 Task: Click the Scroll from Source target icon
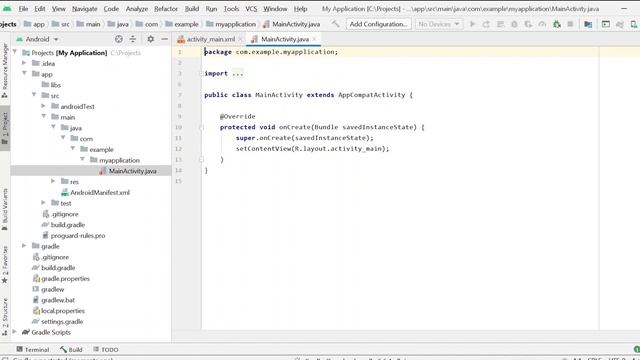point(119,39)
